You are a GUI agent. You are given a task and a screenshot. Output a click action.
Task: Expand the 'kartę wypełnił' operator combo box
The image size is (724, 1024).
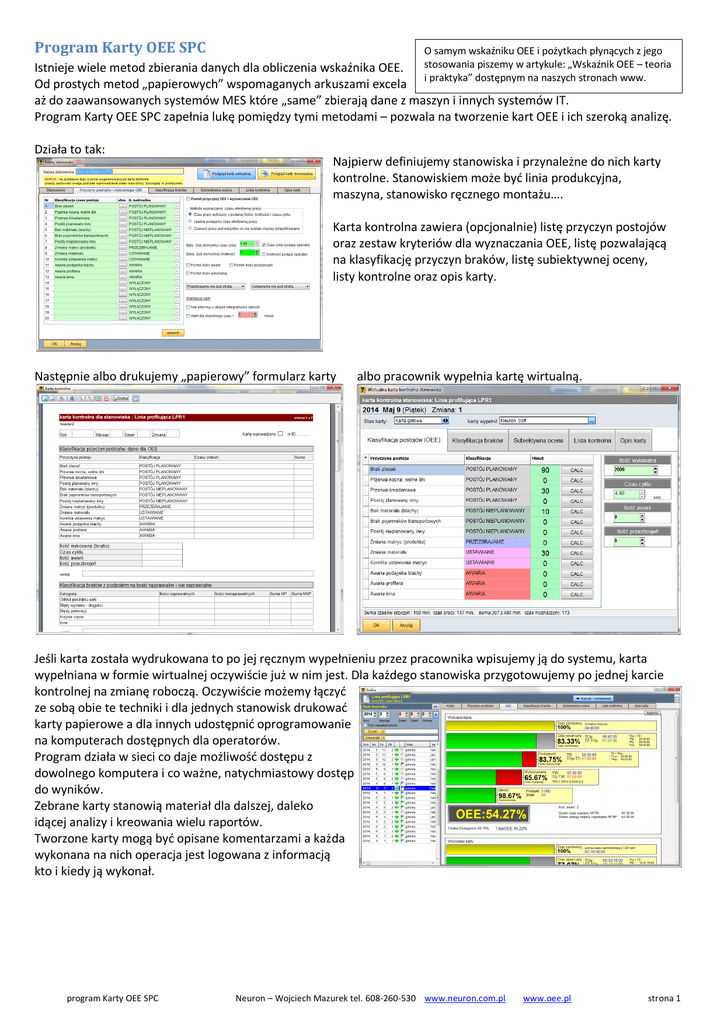[591, 421]
